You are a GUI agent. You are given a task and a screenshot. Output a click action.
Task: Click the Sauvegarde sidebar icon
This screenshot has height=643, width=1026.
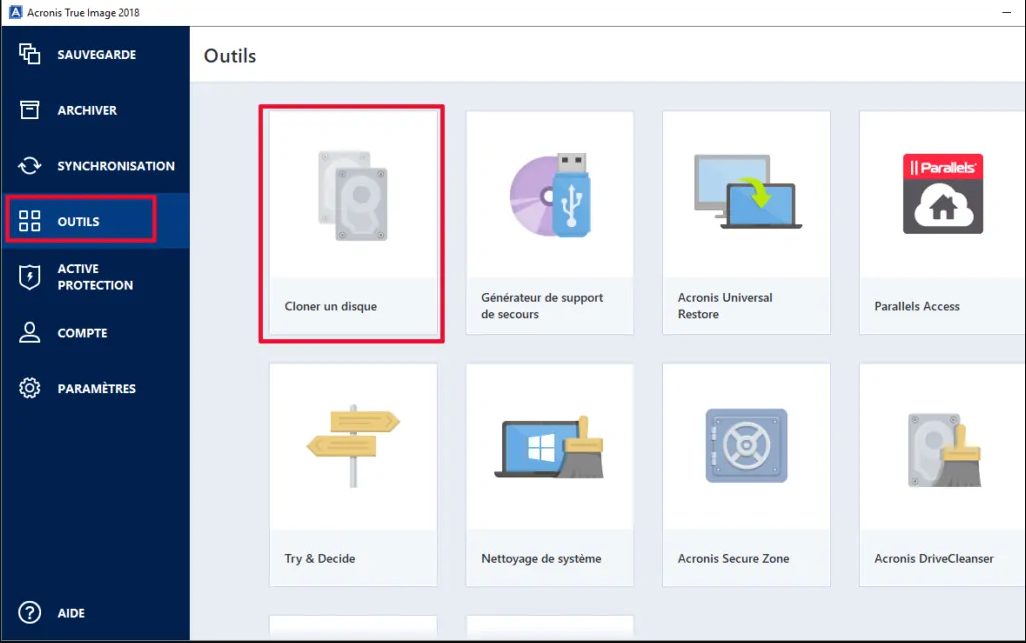point(29,54)
